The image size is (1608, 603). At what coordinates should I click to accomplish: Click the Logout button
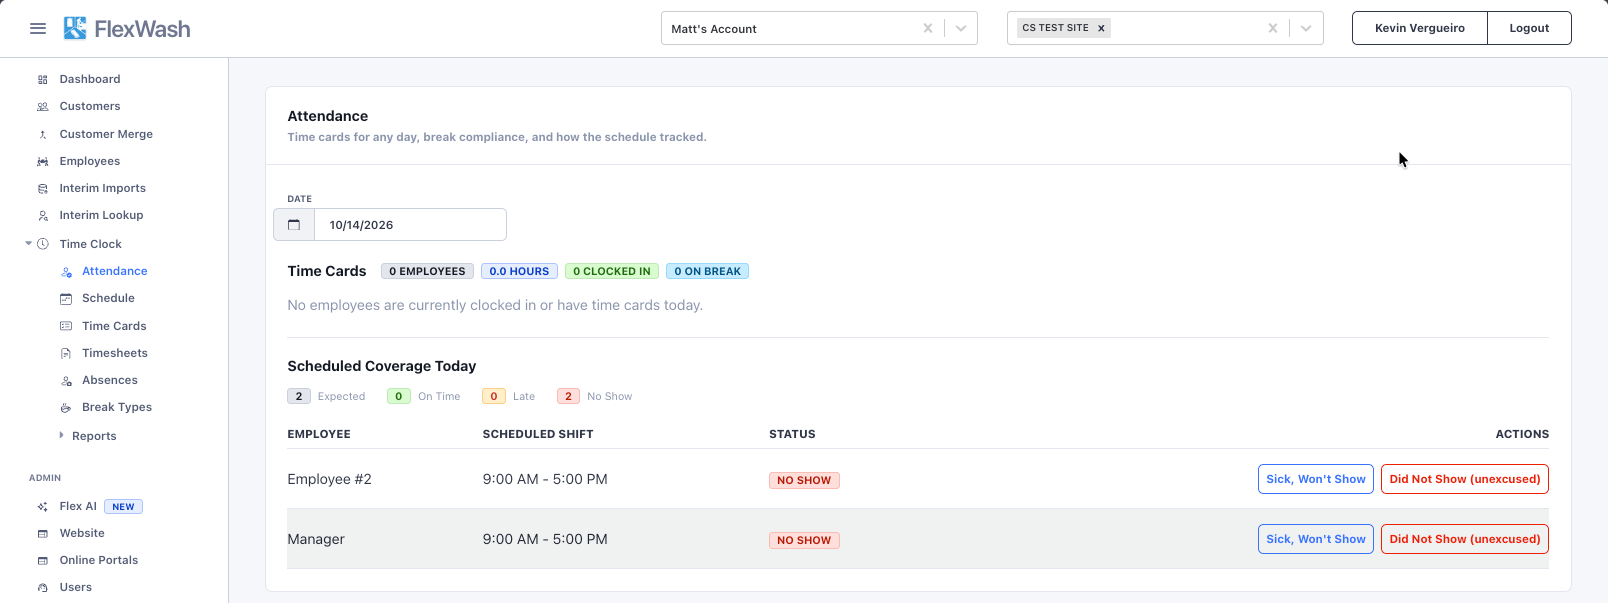1529,28
